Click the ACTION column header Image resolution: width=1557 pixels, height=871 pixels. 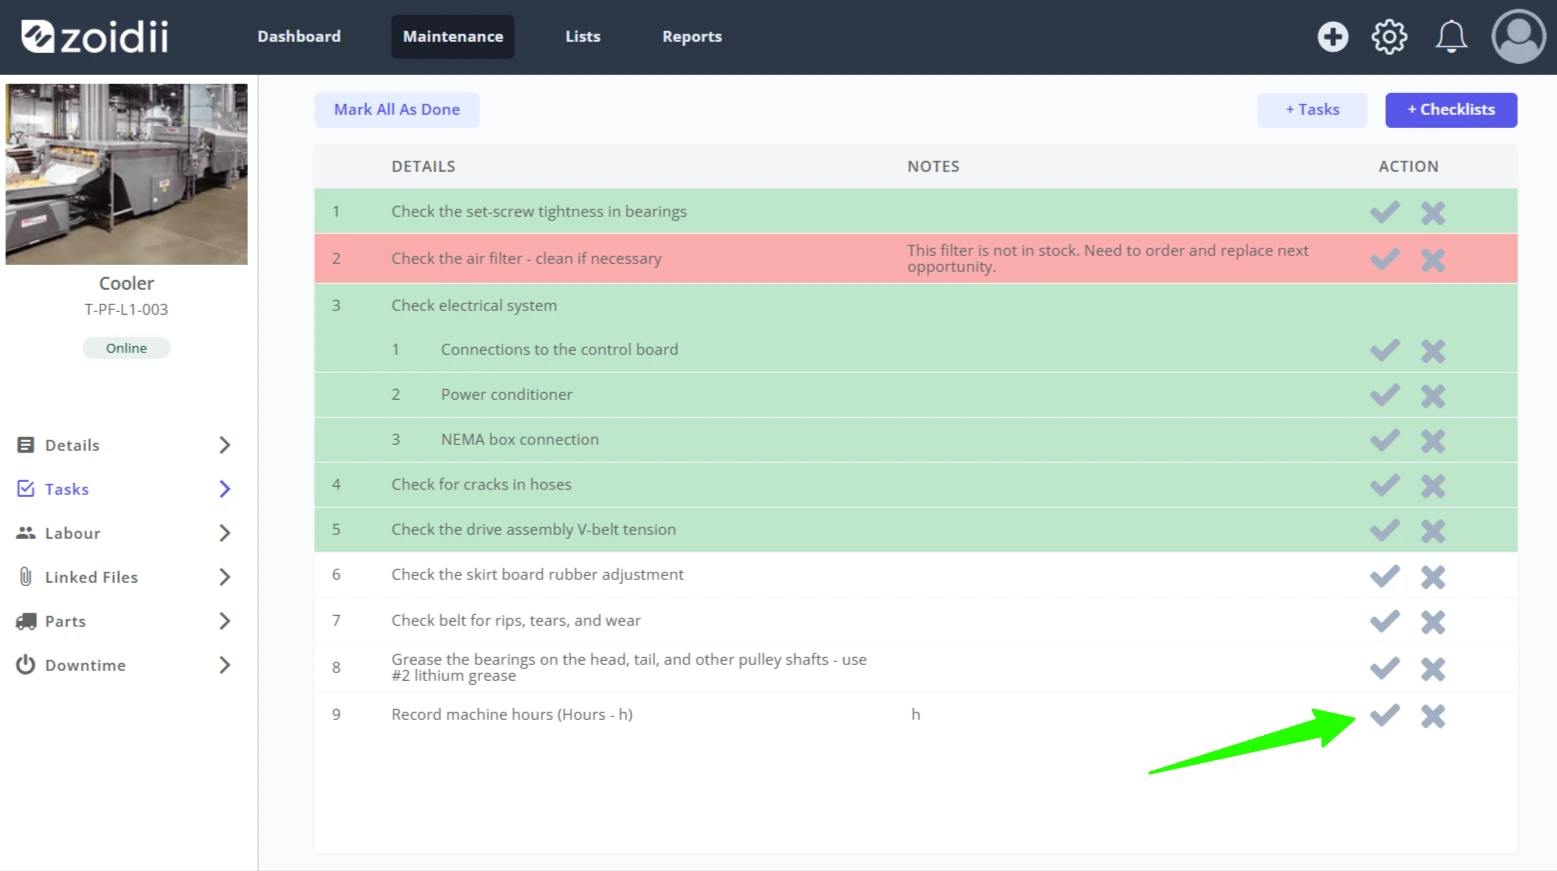[x=1408, y=167]
